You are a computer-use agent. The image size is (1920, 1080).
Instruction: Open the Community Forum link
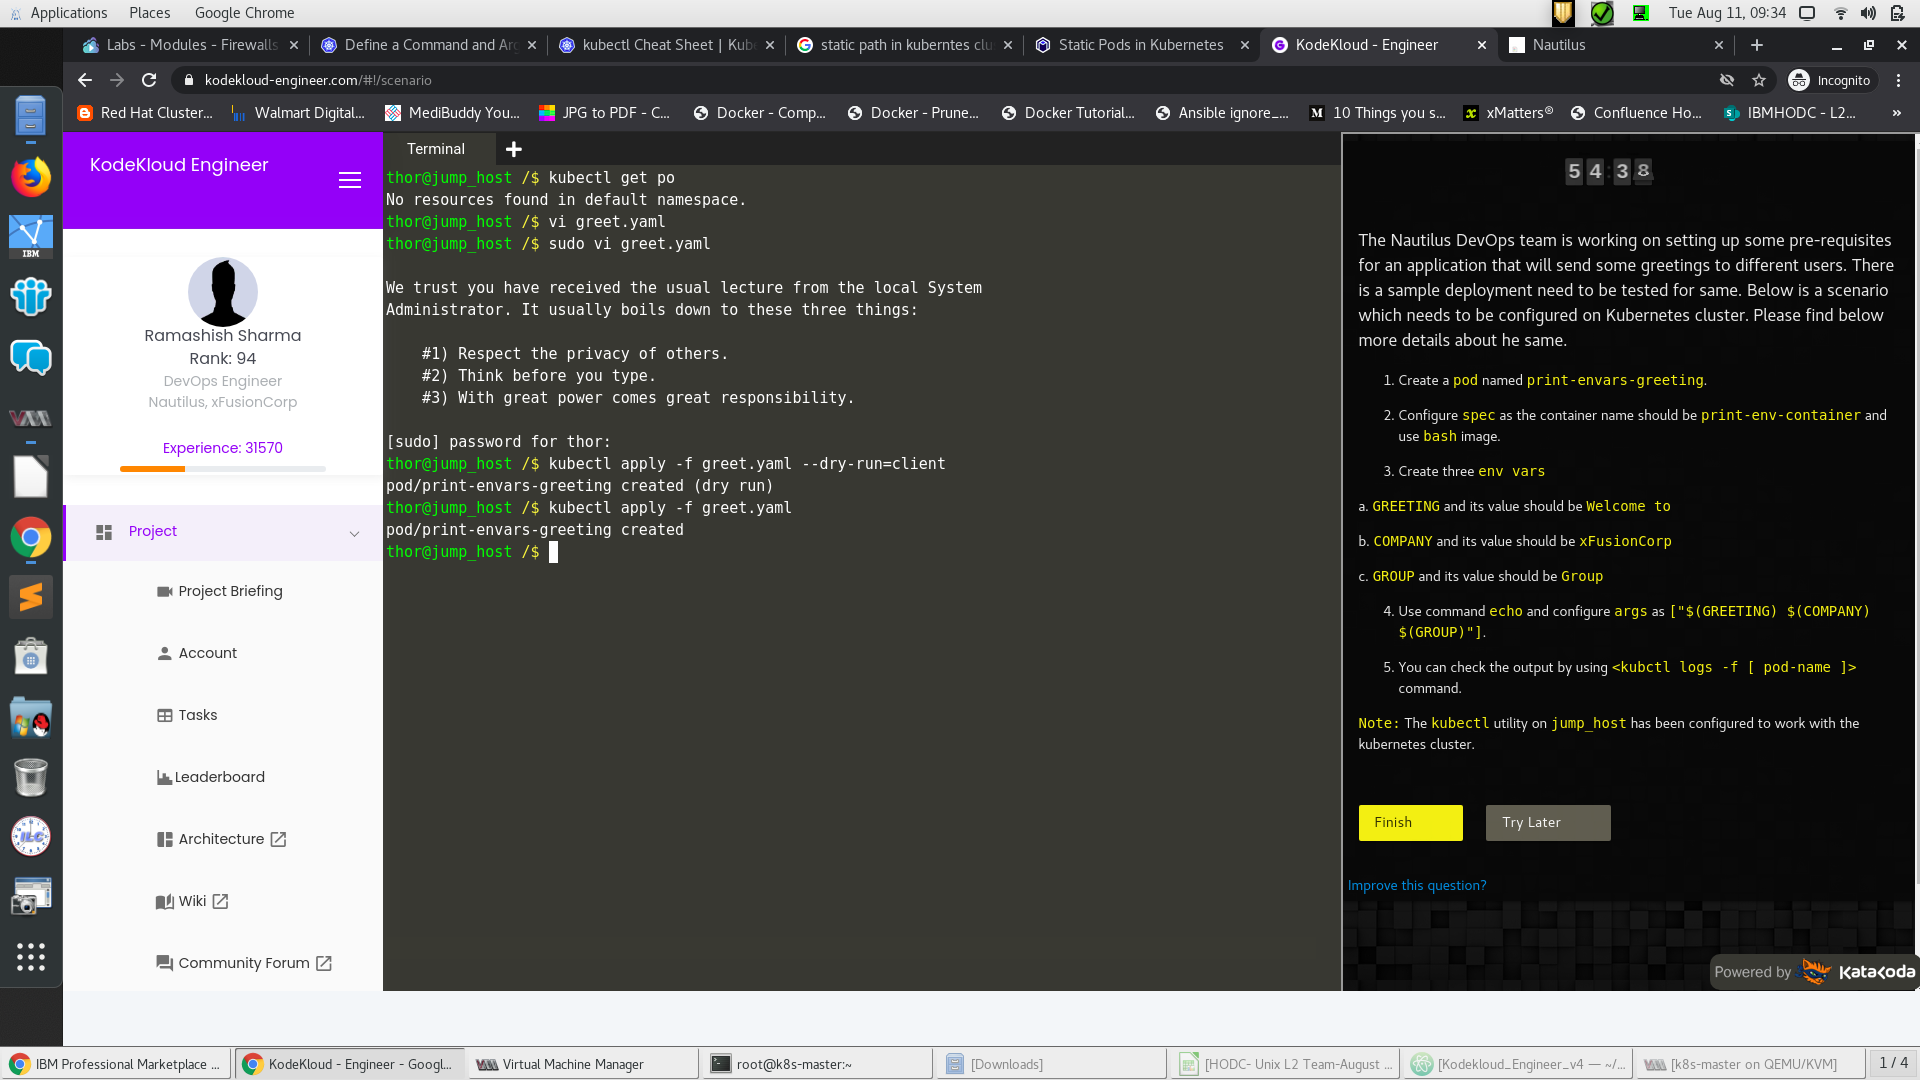(x=243, y=963)
